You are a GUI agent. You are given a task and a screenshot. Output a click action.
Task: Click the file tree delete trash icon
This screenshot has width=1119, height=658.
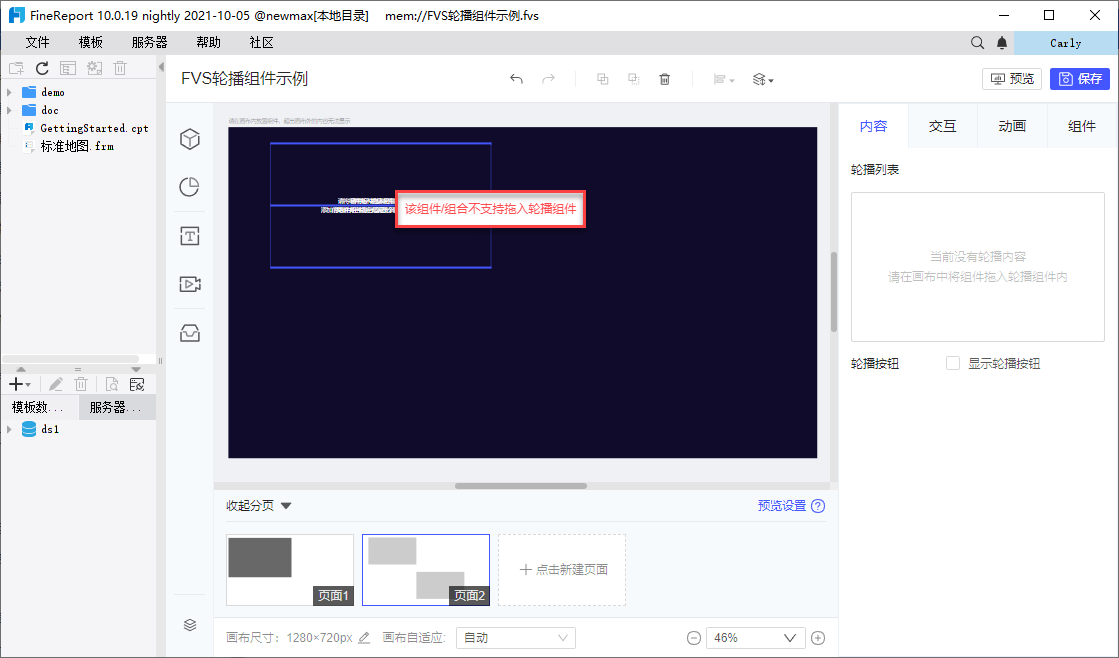[121, 69]
